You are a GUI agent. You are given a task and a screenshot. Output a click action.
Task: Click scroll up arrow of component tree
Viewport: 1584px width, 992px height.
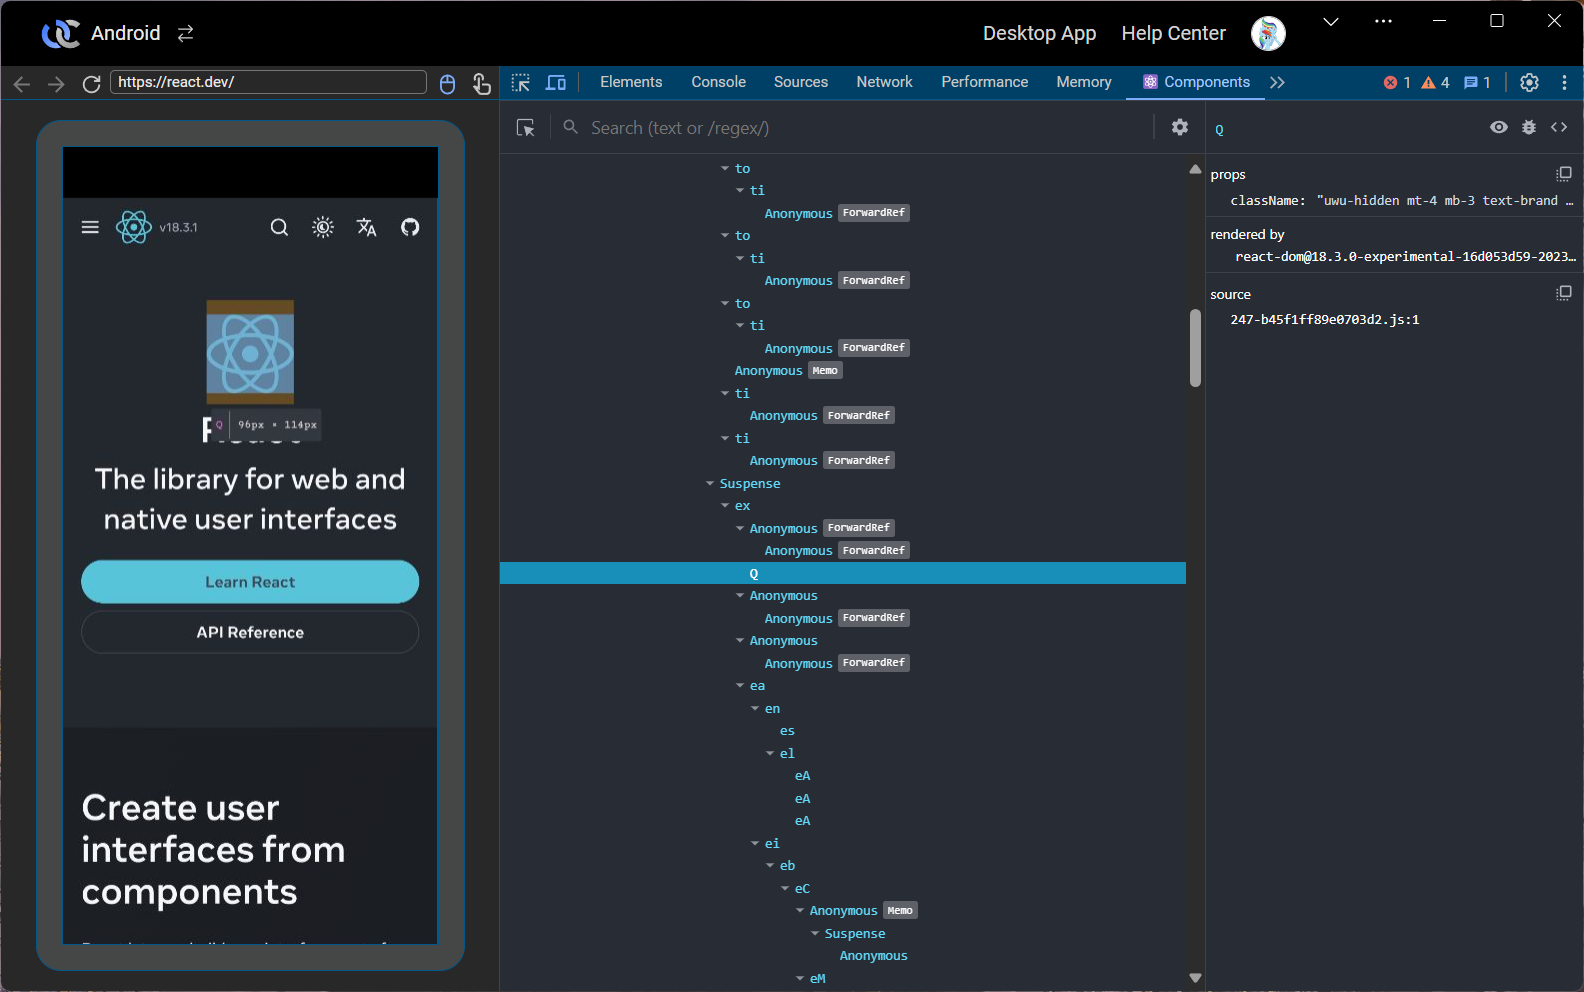pos(1195,169)
